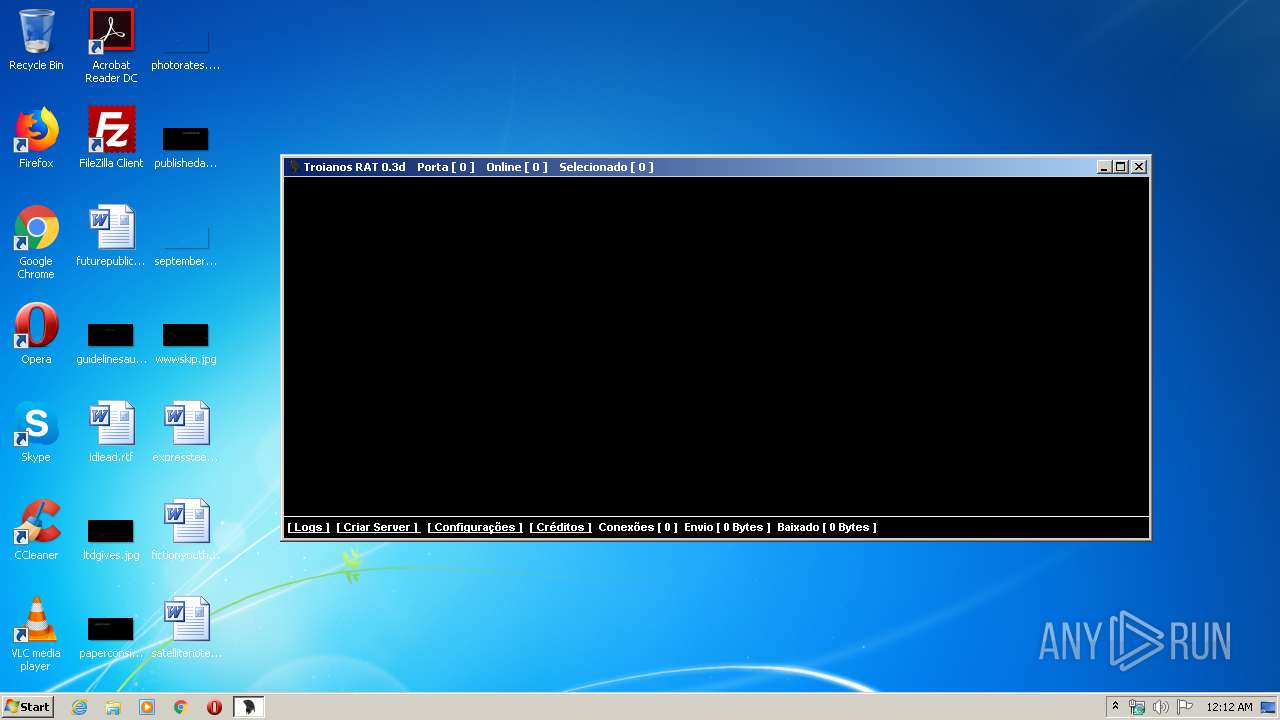The image size is (1280, 720).
Task: Click the 12:12 AM clock
Action: 1229,707
